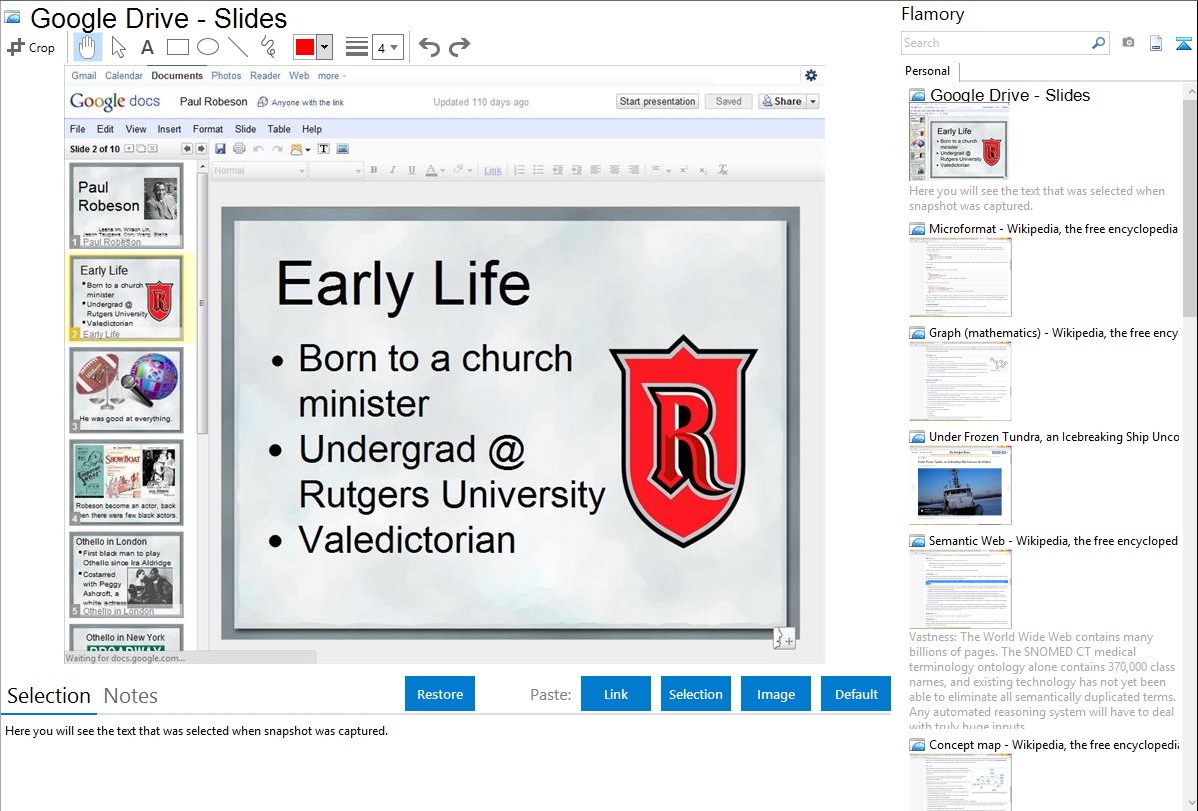Click the Flamory search field
Image resolution: width=1198 pixels, height=811 pixels.
996,43
